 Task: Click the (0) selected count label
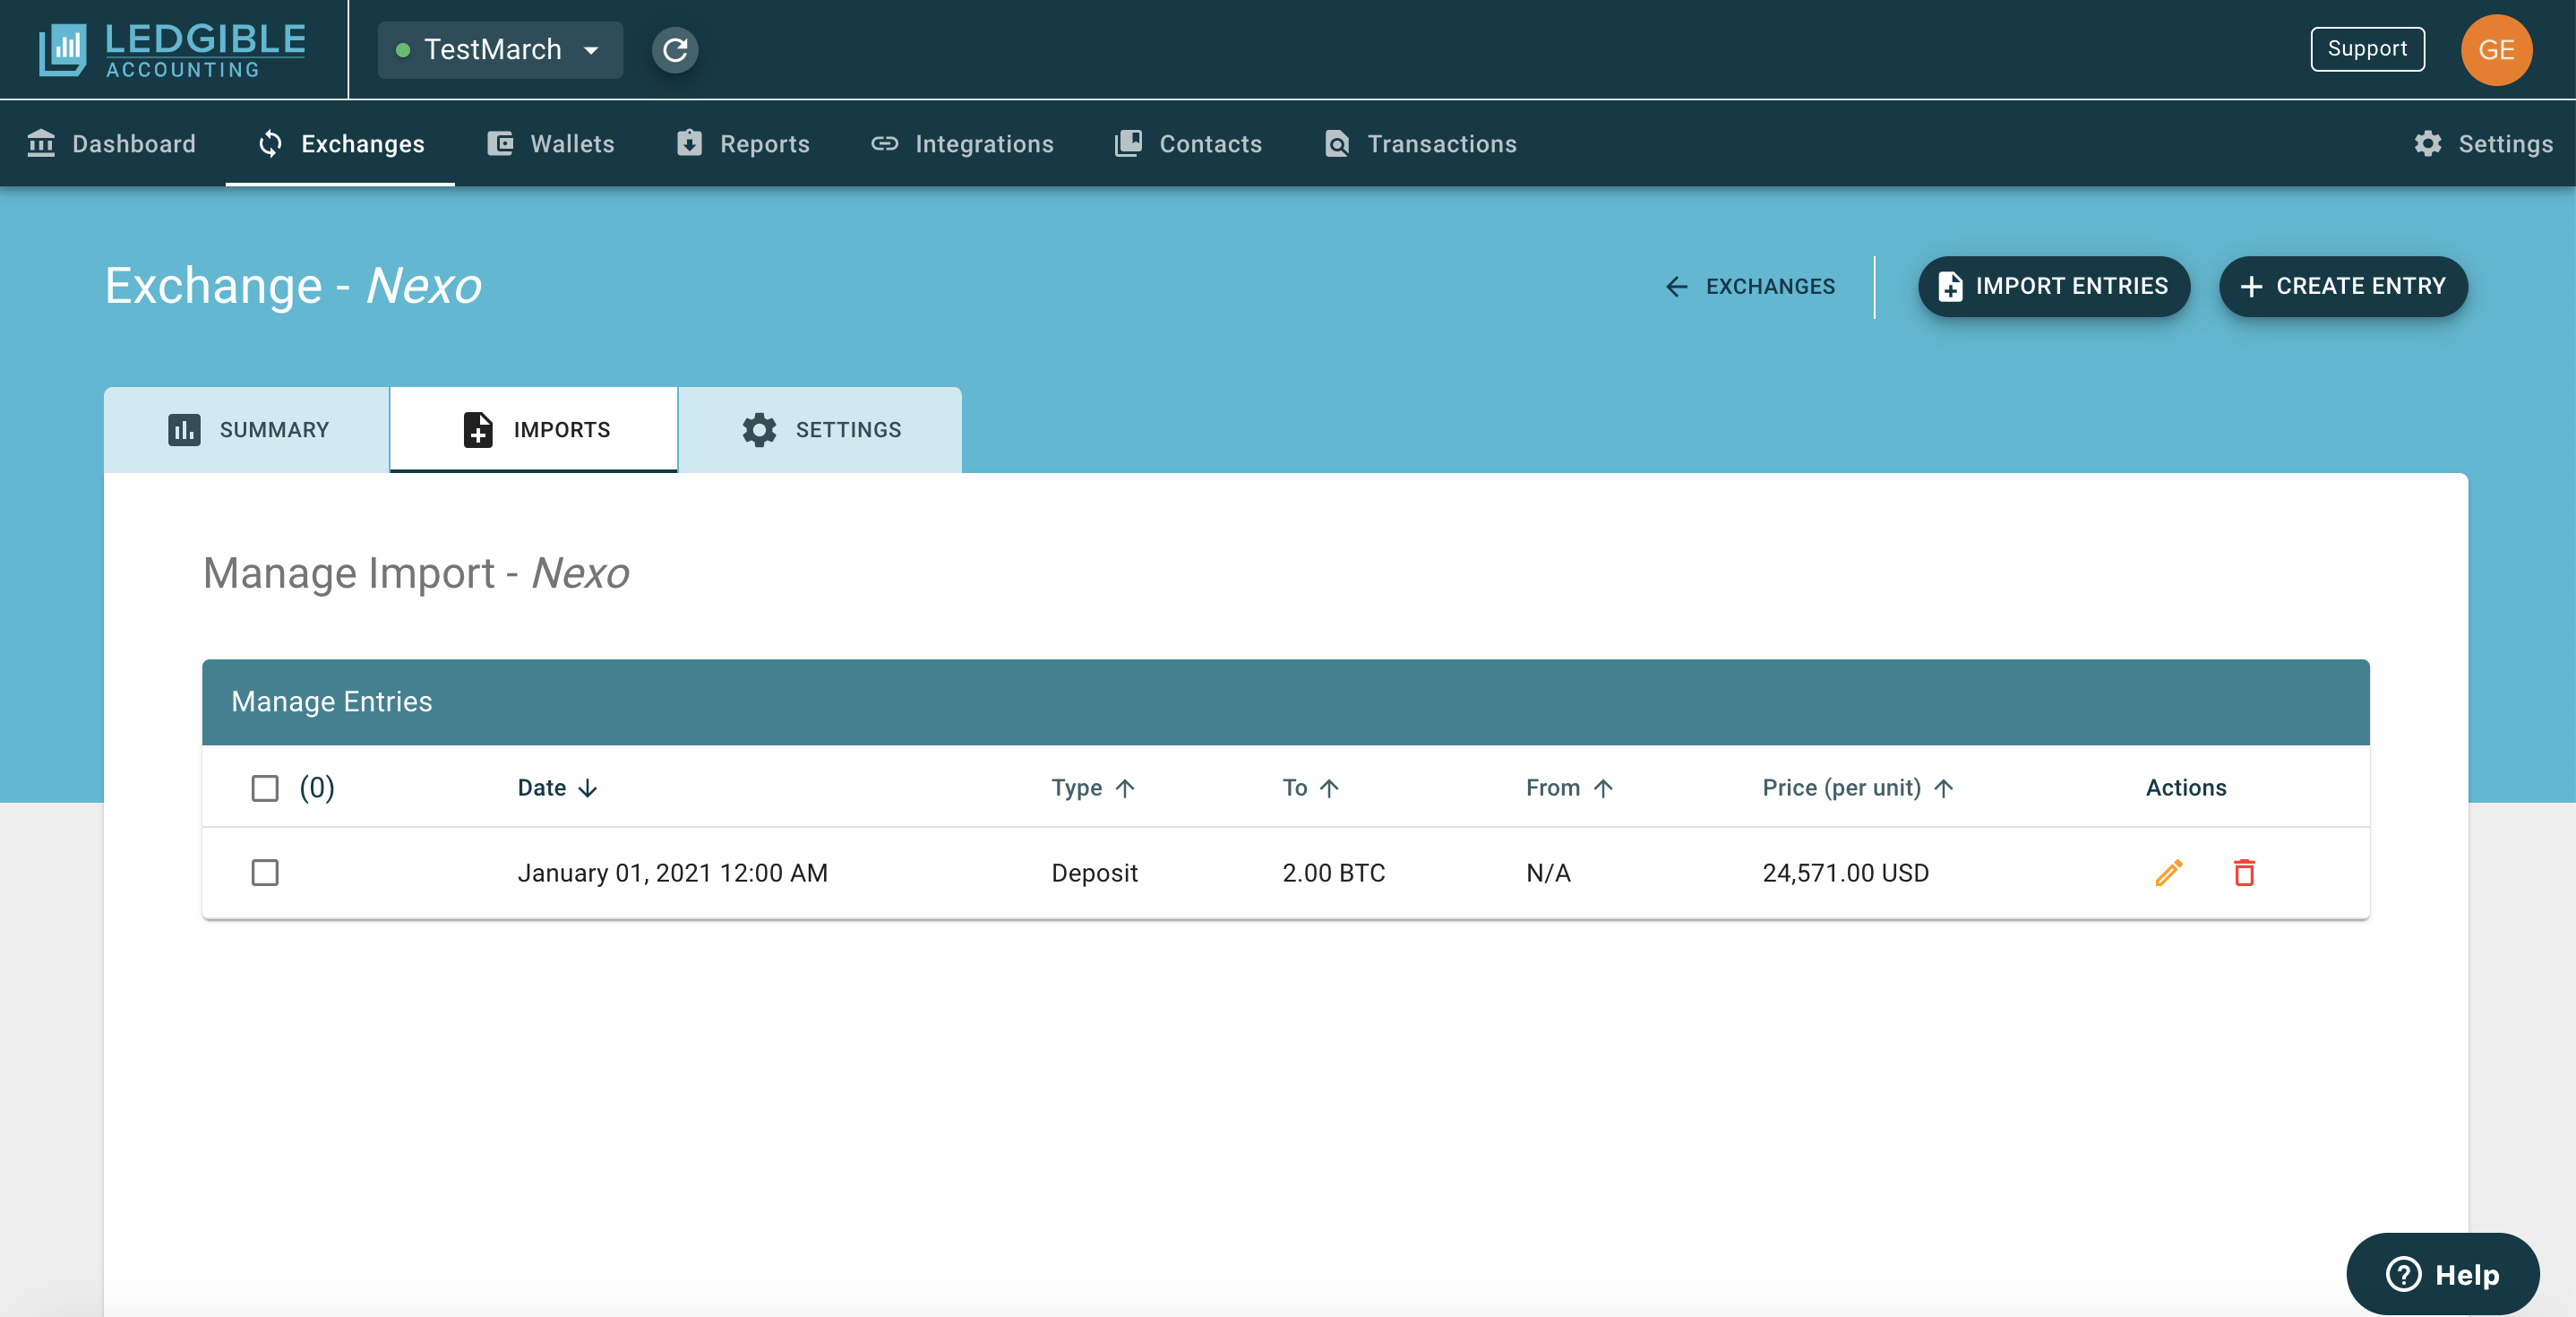(317, 788)
